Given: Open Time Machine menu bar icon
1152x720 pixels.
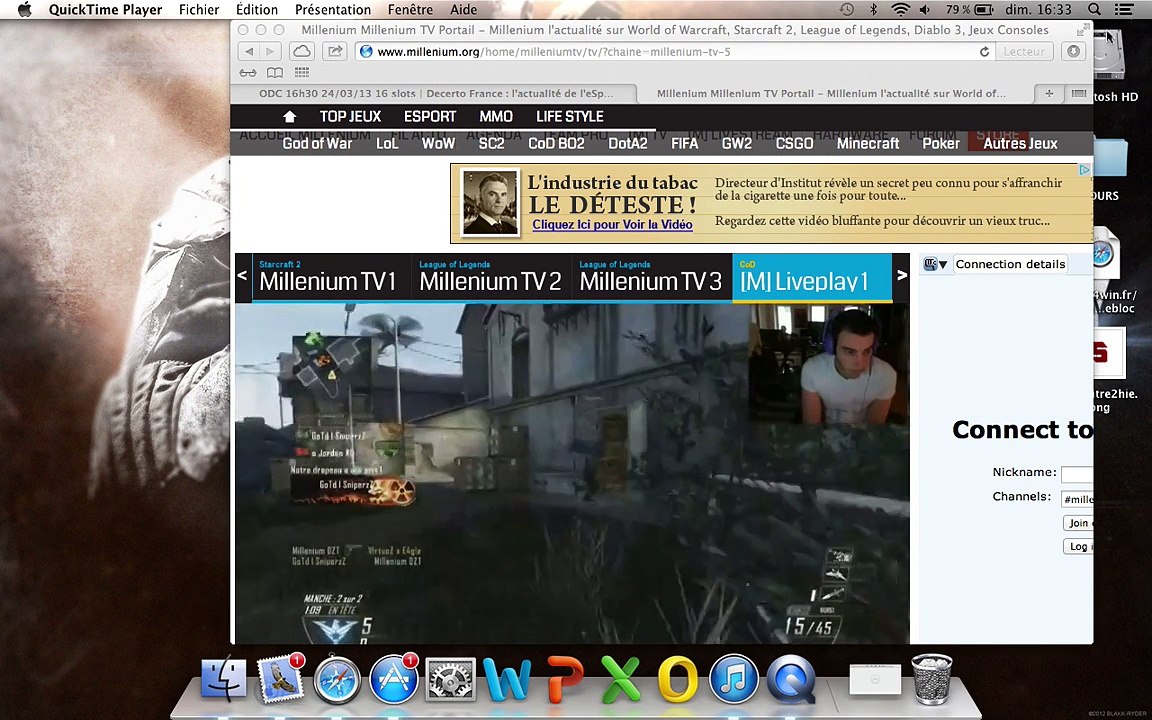Looking at the screenshot, I should click(847, 10).
